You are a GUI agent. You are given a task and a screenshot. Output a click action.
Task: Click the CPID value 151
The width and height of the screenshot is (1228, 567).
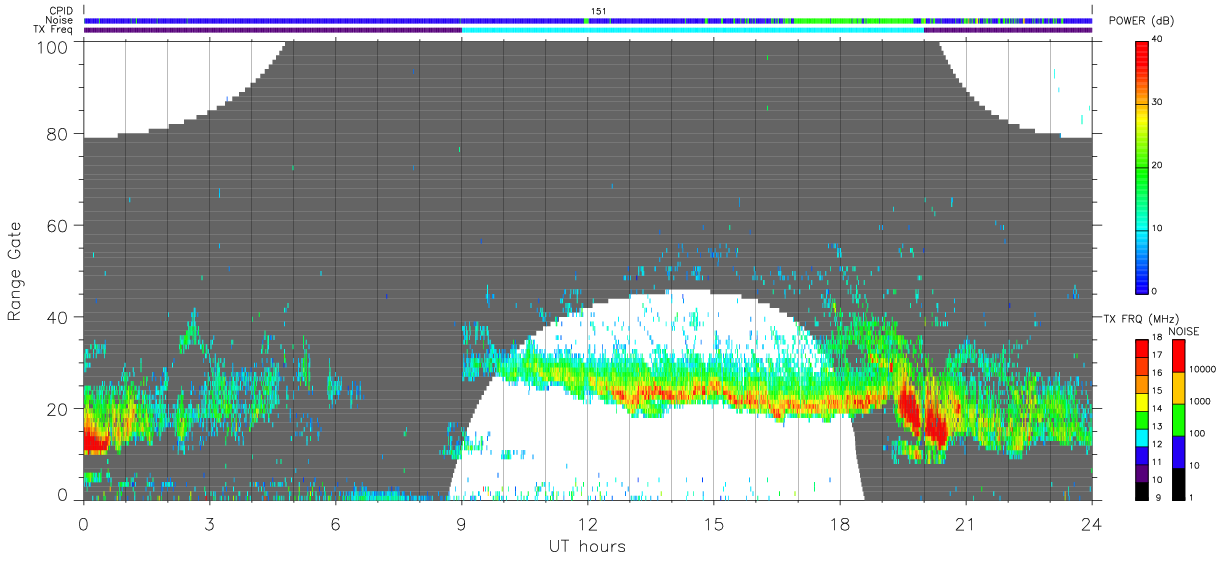point(598,11)
